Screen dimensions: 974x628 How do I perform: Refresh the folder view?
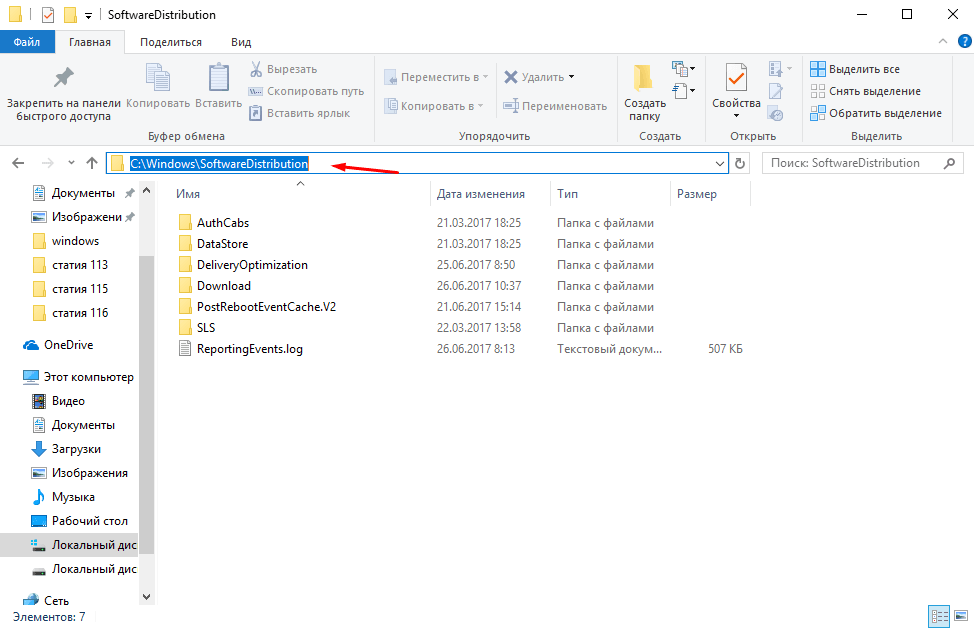pyautogui.click(x=740, y=163)
